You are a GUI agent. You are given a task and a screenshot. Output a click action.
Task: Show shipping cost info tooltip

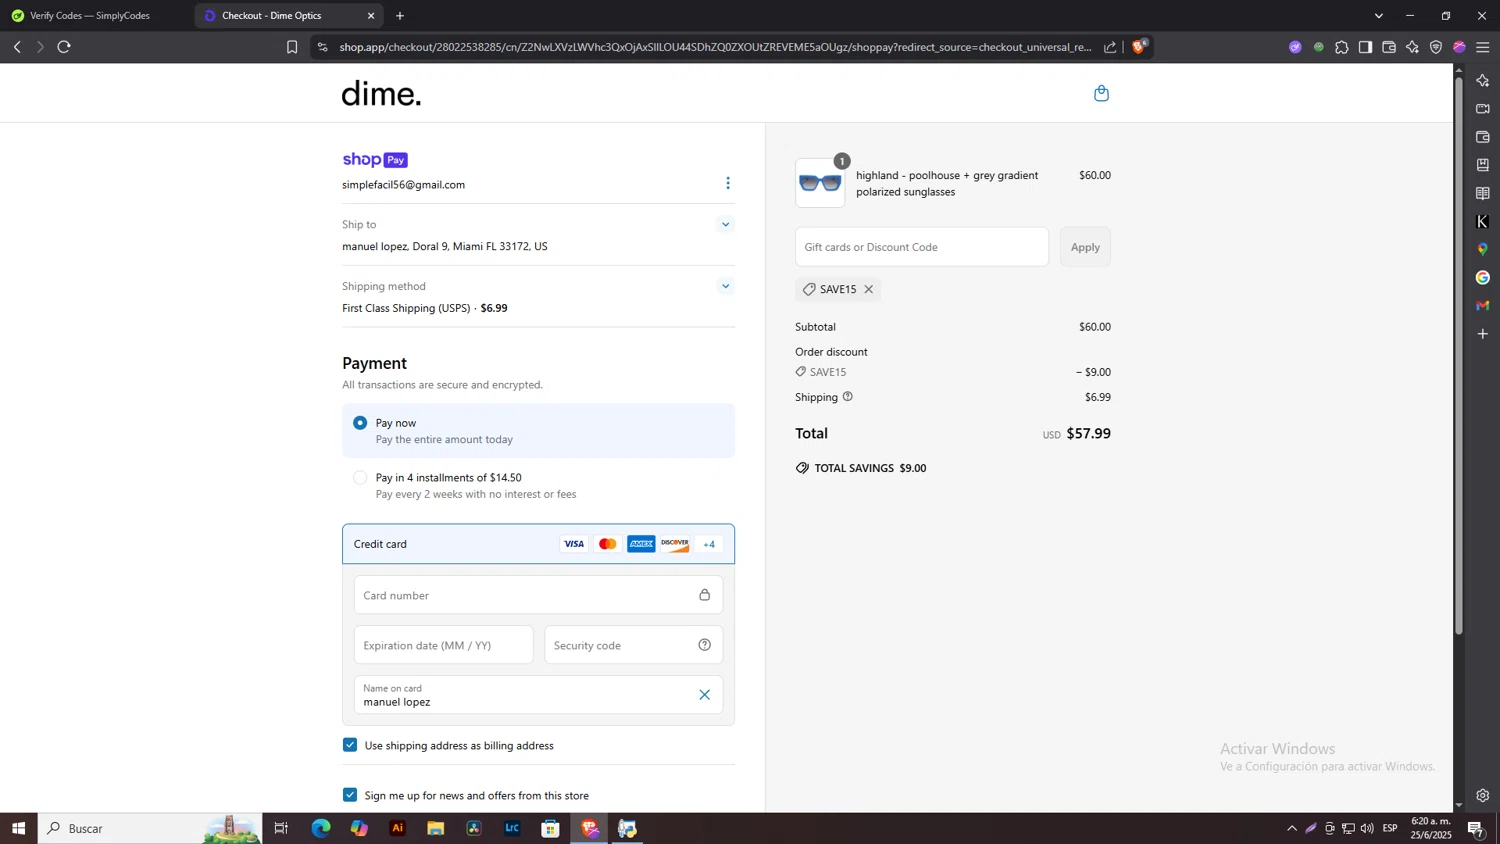click(x=848, y=397)
